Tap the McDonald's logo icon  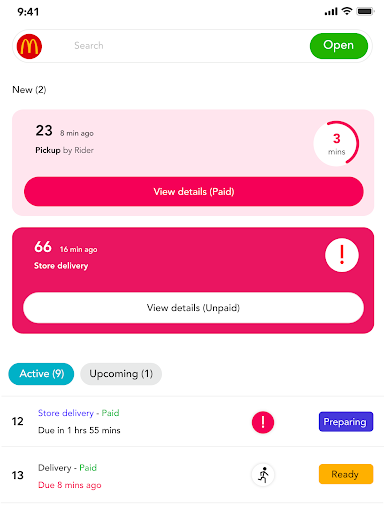pos(29,46)
